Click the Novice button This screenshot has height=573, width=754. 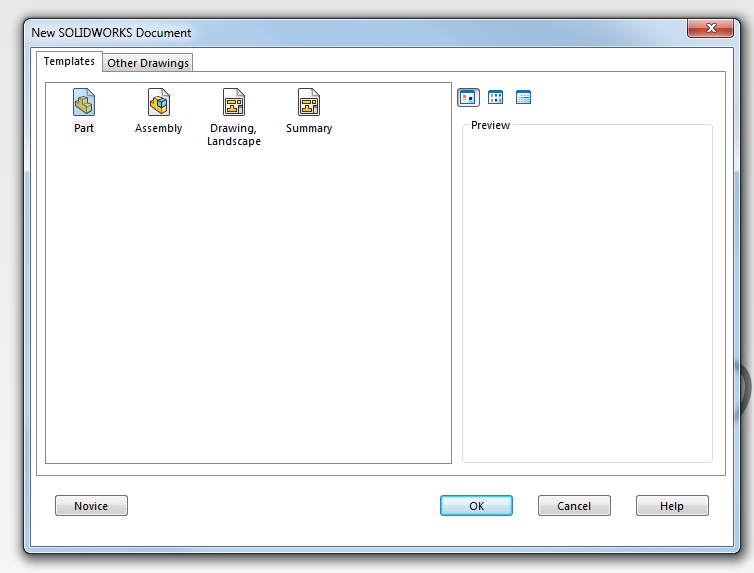91,506
